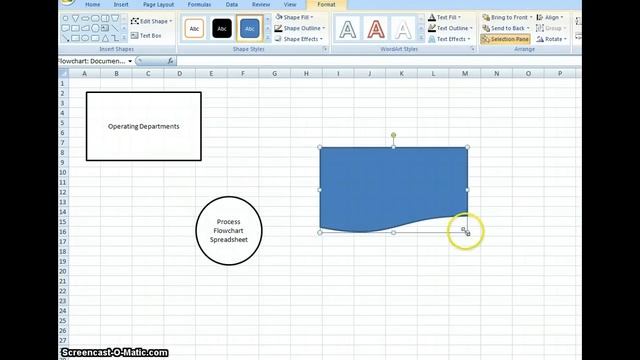
Task: Click the Select All corner of the grid
Action: (63, 73)
